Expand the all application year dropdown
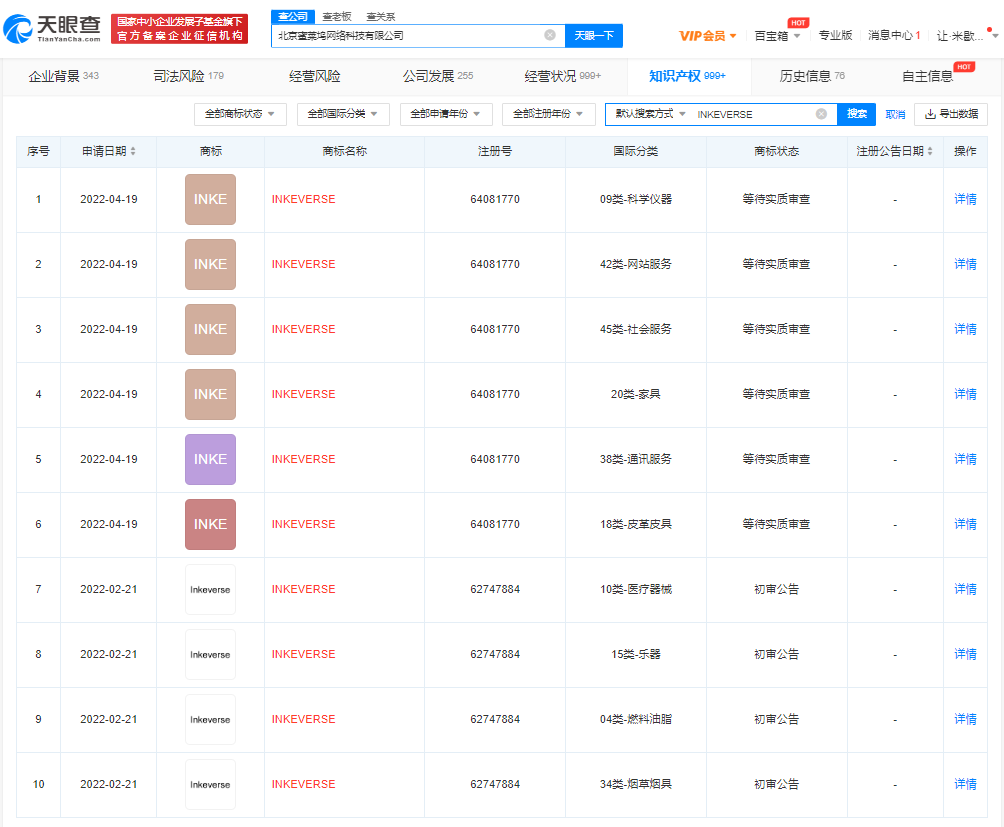 click(446, 114)
